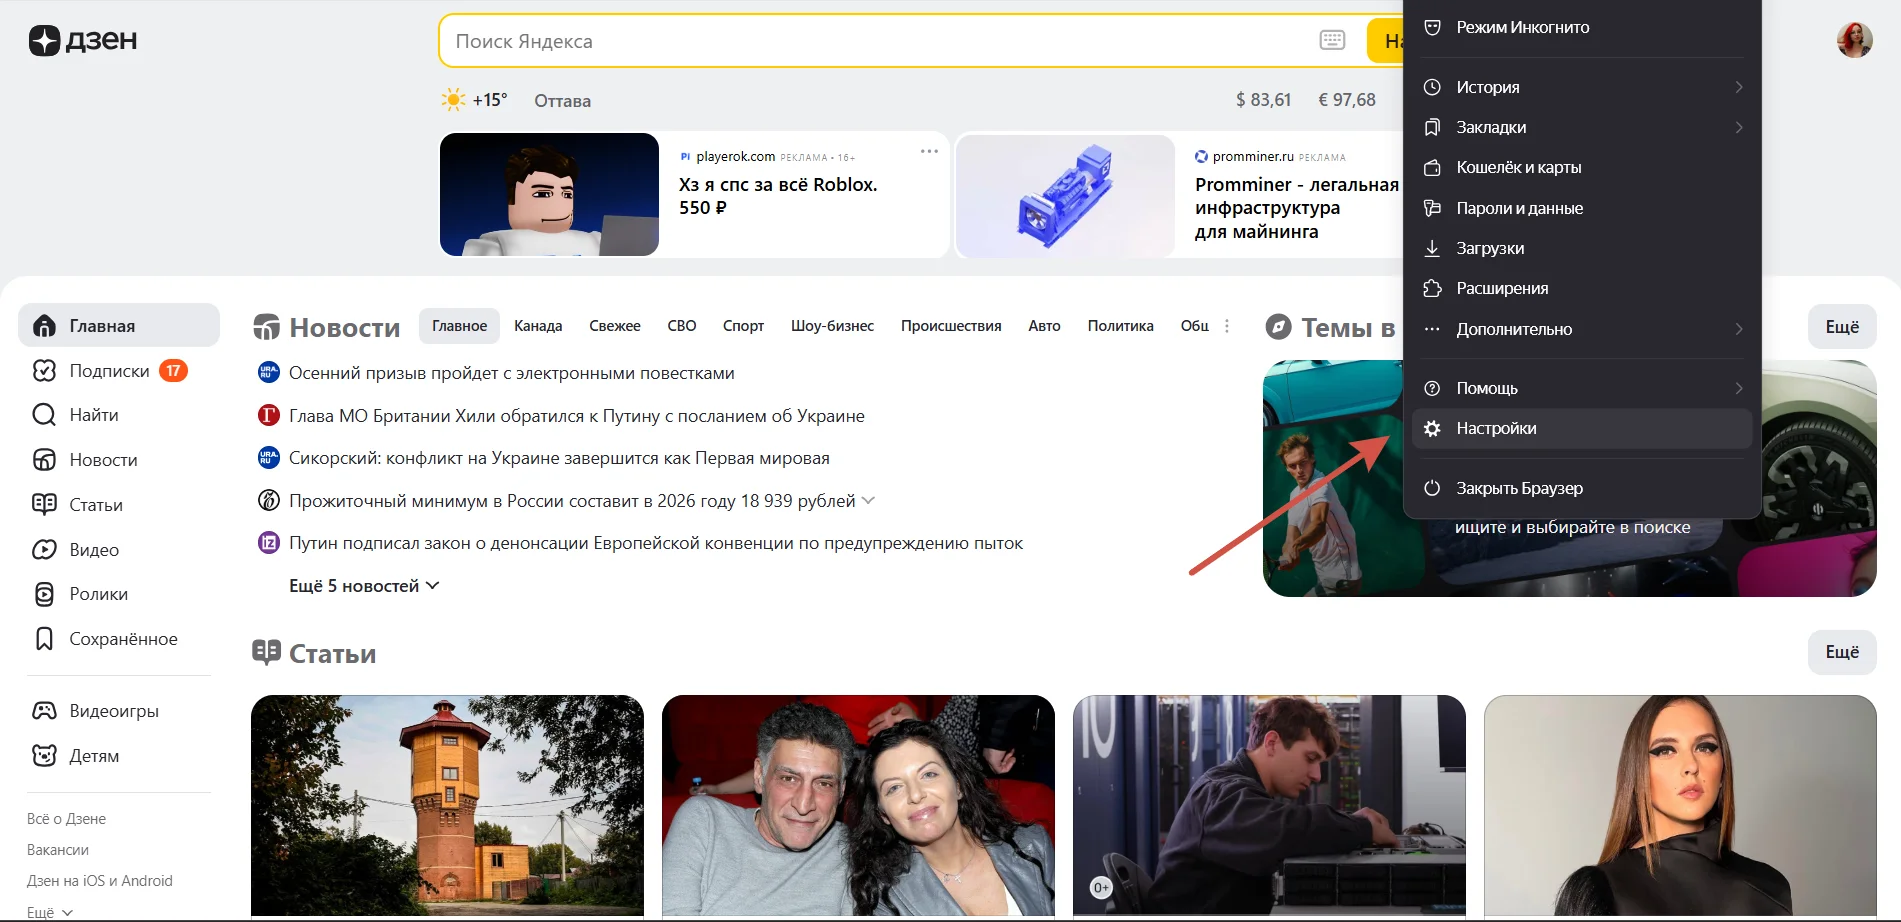Click the euro rate 97,68
This screenshot has width=1901, height=922.
(1347, 100)
